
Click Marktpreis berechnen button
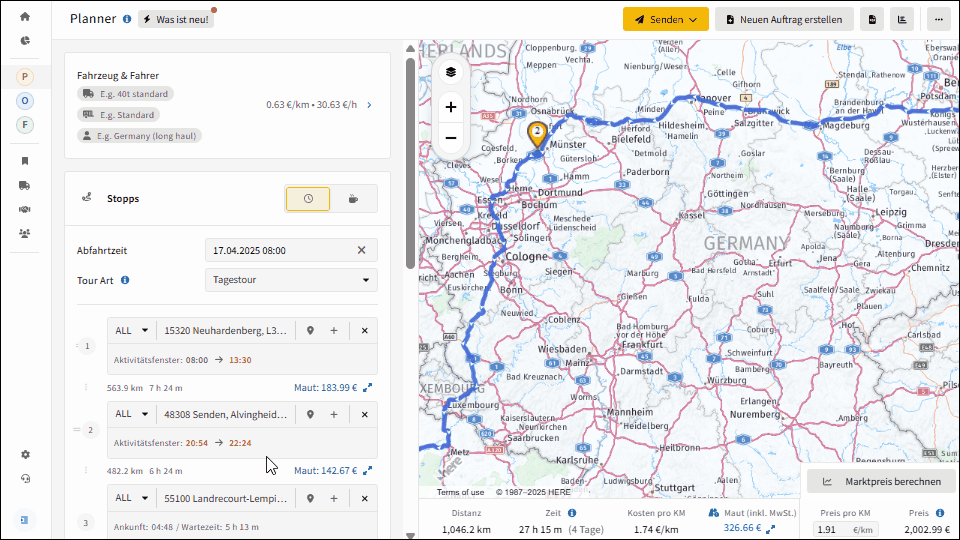(882, 481)
